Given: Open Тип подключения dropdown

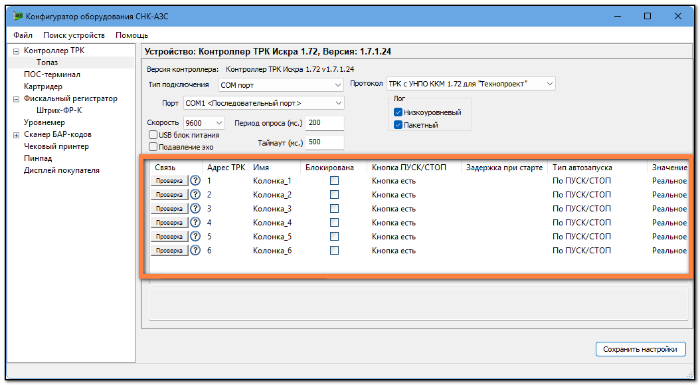Looking at the screenshot, I should coord(281,85).
